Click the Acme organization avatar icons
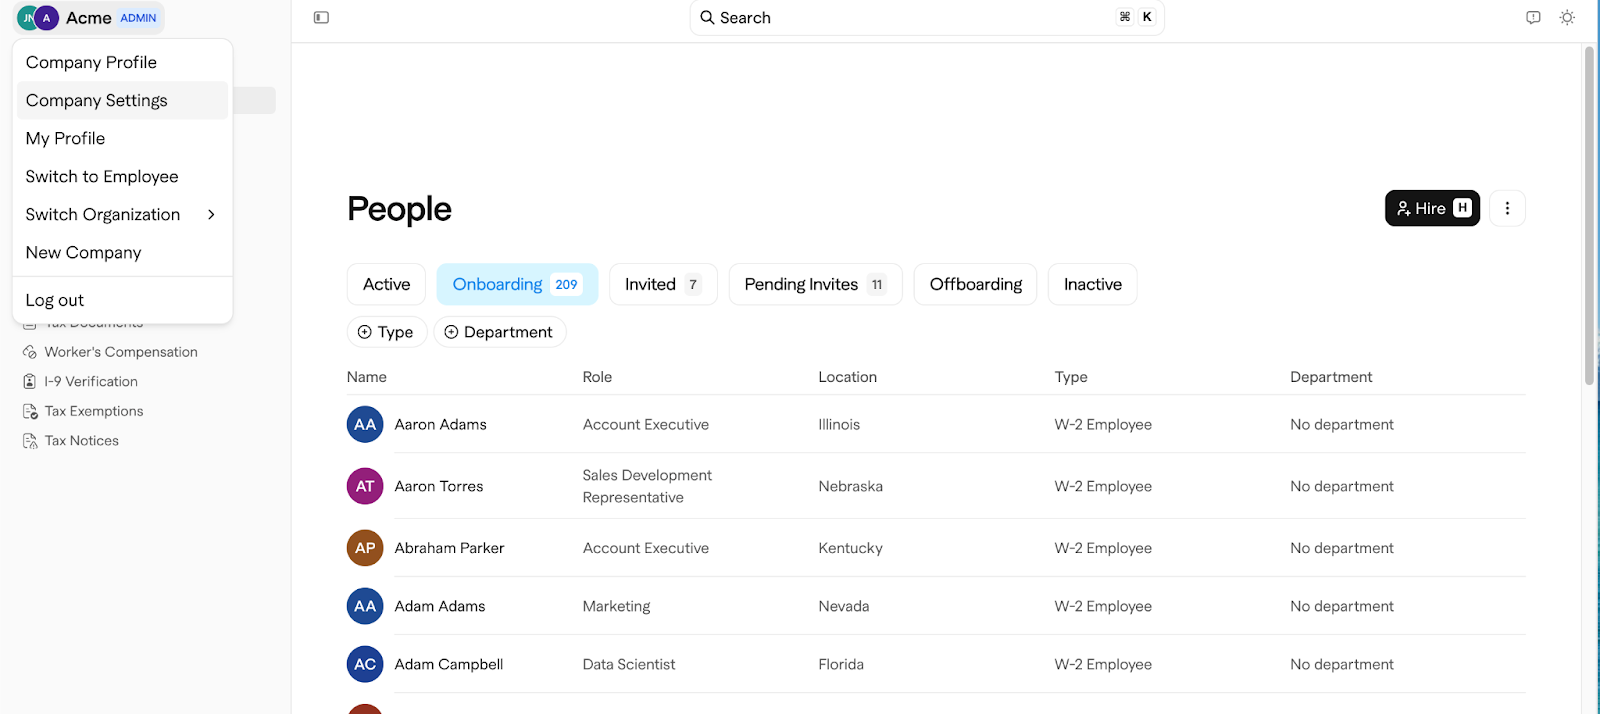 [x=38, y=18]
